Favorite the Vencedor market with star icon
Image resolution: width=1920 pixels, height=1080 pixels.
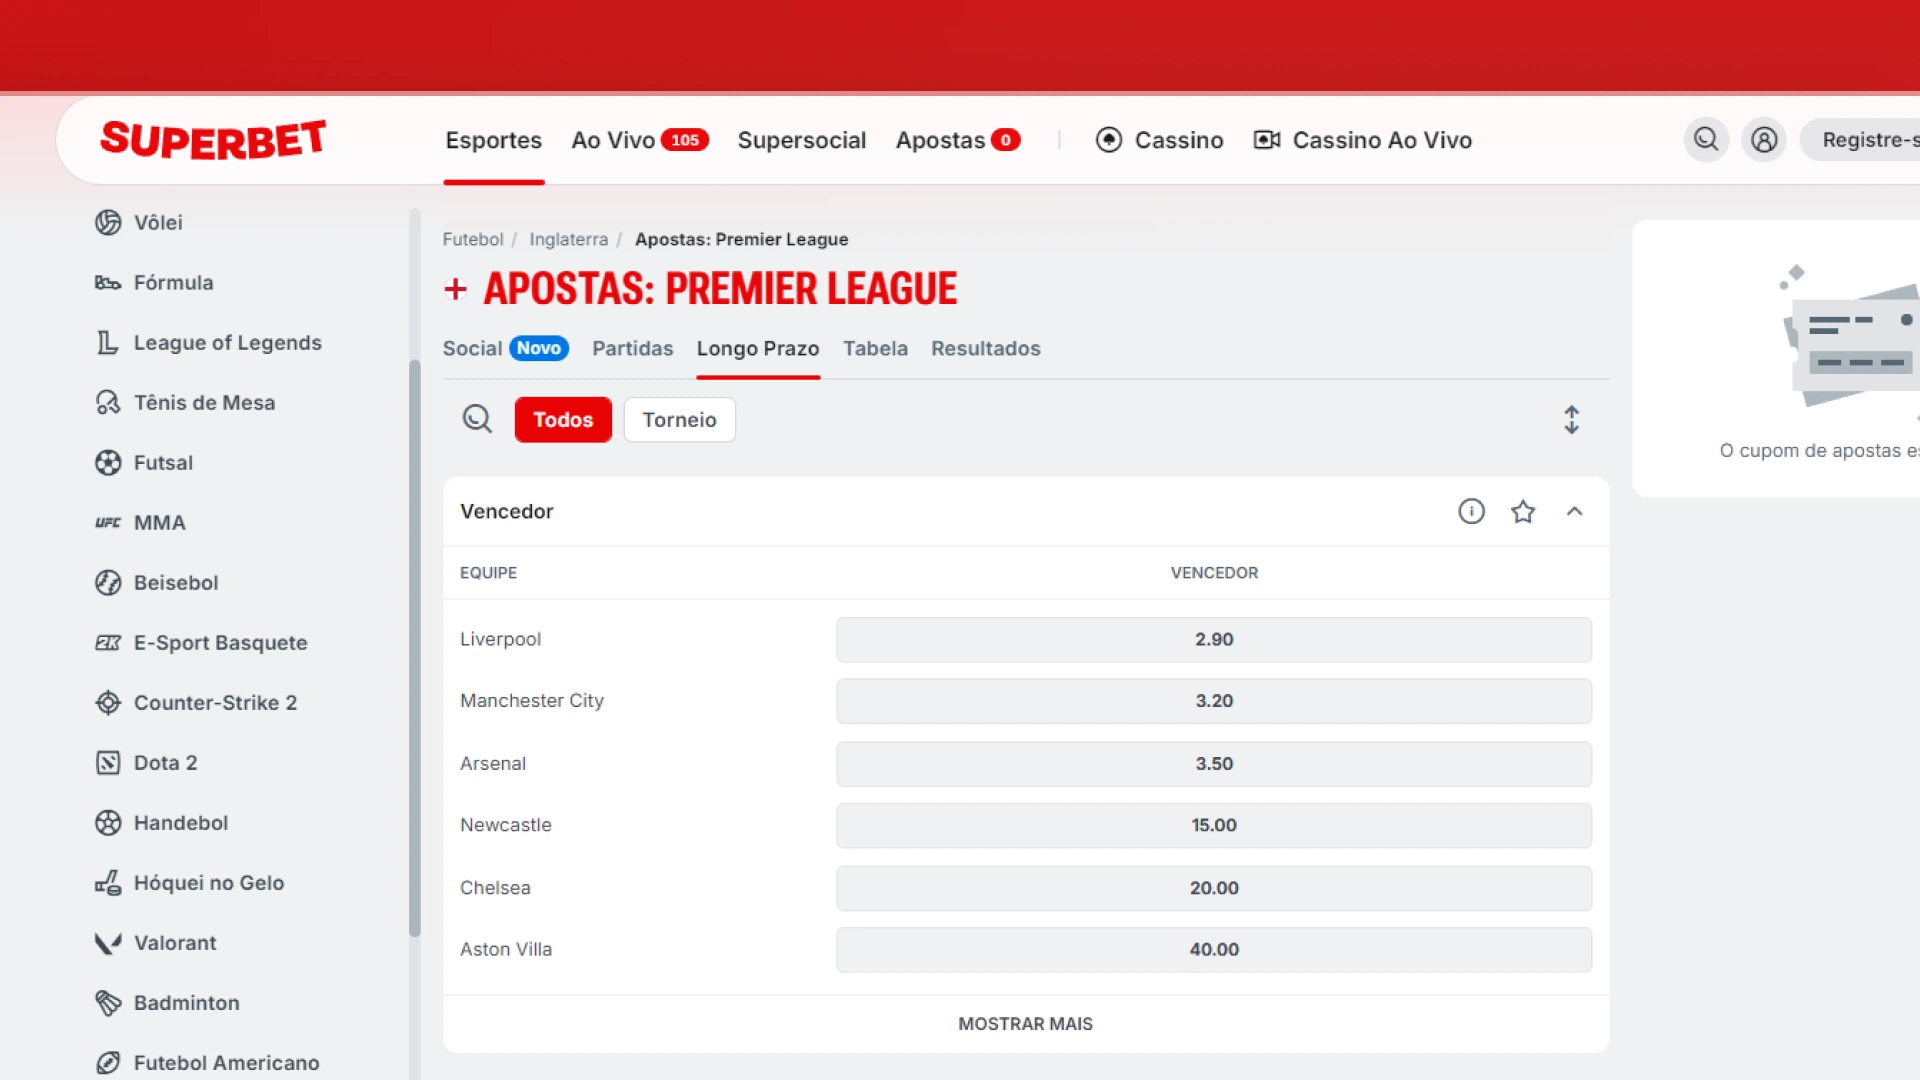coord(1523,512)
